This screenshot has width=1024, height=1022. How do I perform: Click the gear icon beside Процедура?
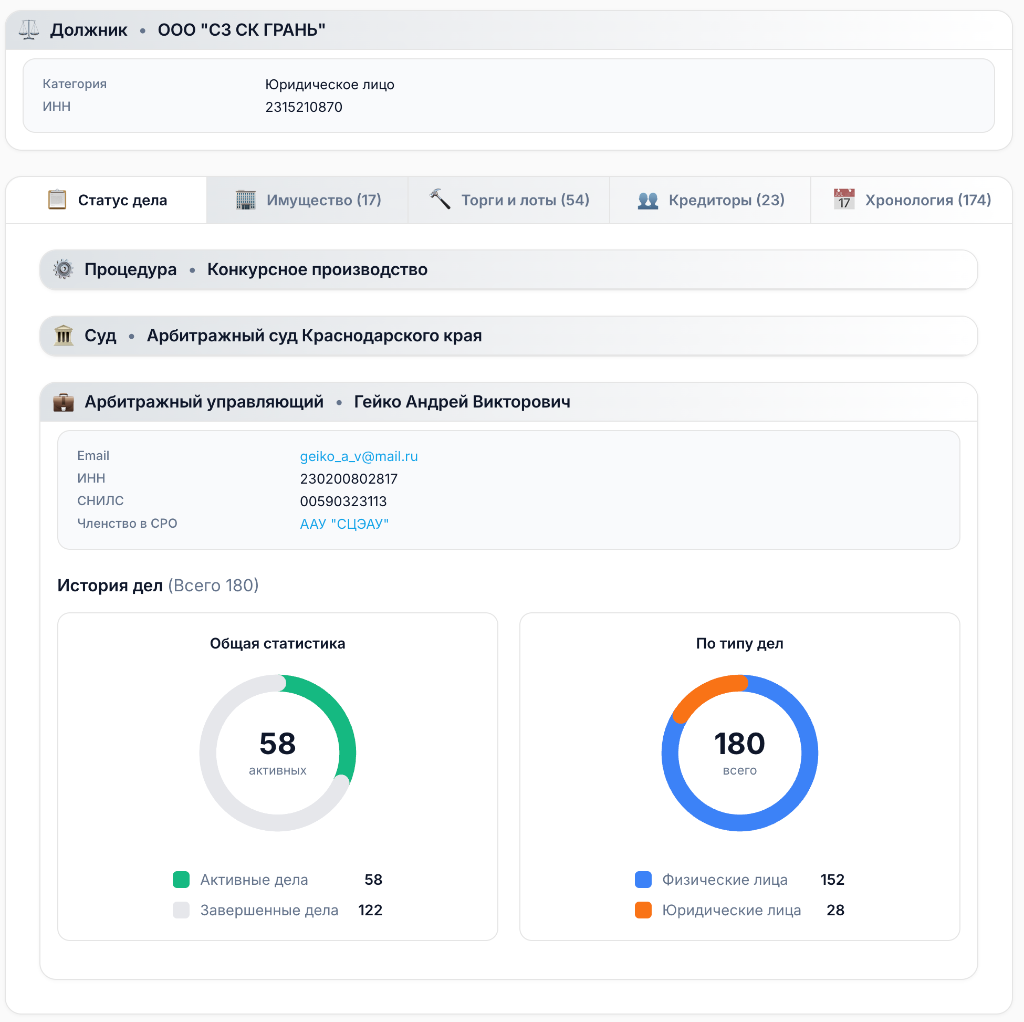63,270
